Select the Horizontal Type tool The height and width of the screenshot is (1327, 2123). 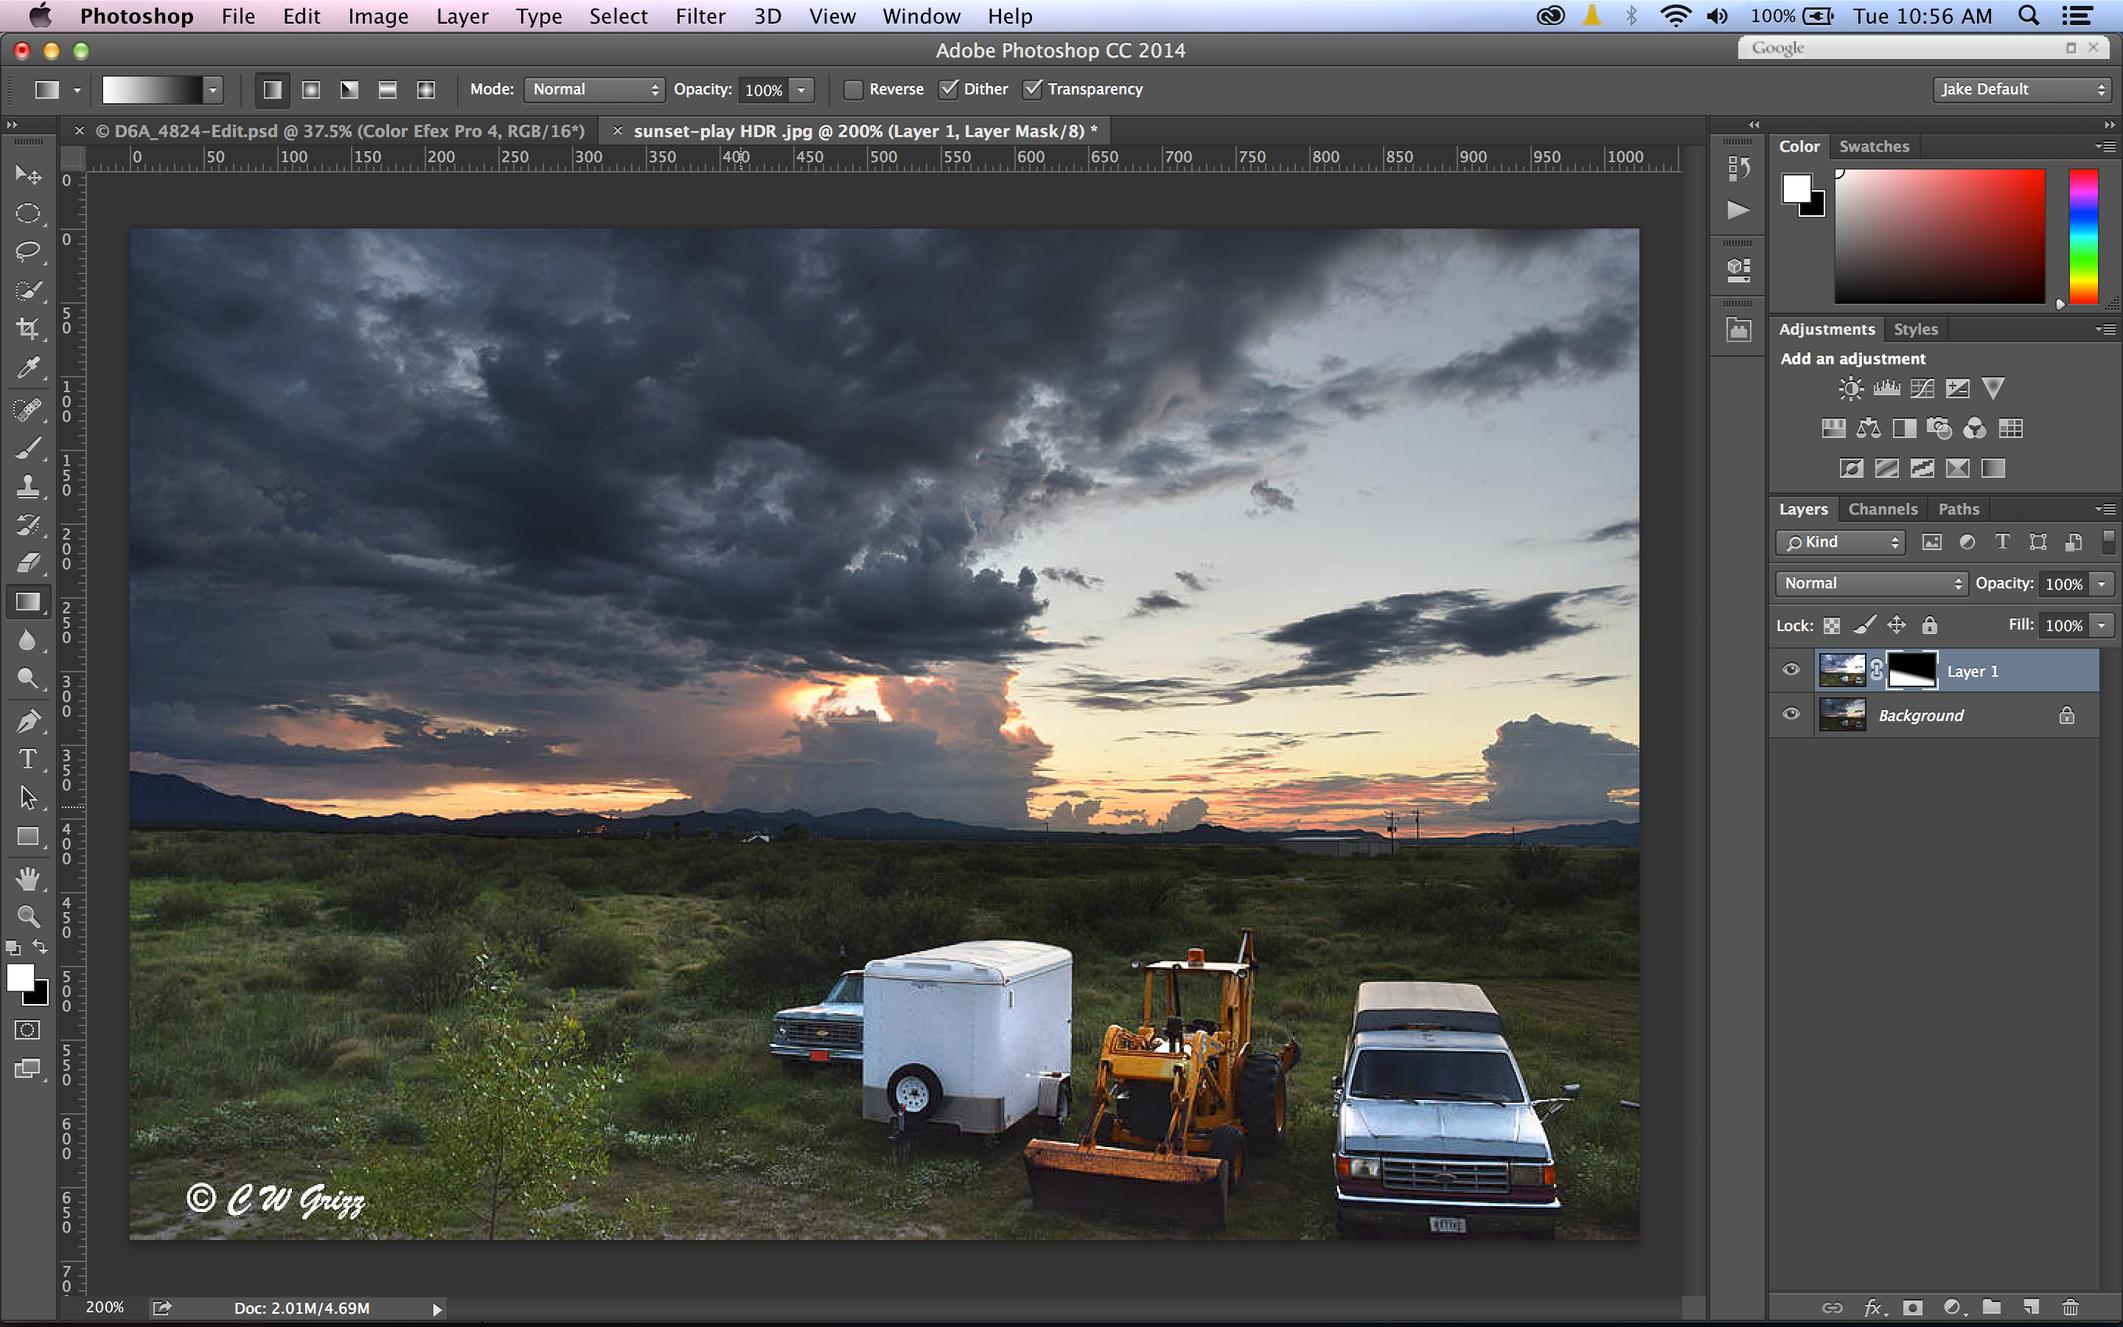(28, 759)
